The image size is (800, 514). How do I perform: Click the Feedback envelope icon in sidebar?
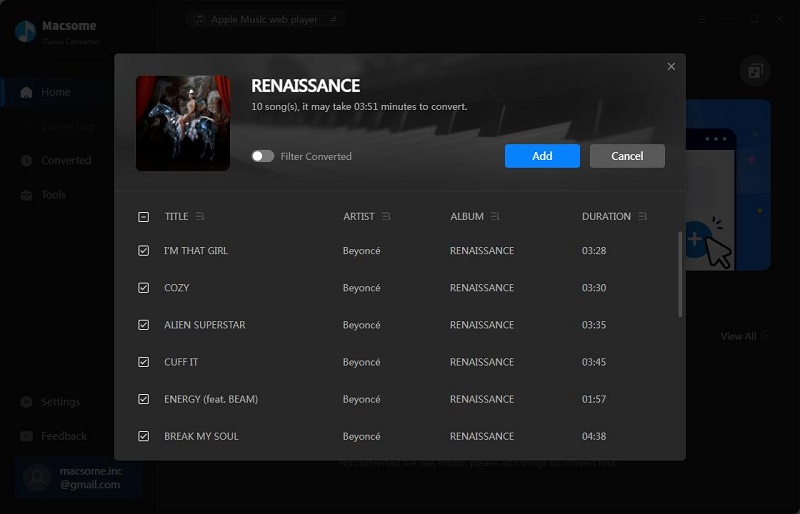coord(27,436)
